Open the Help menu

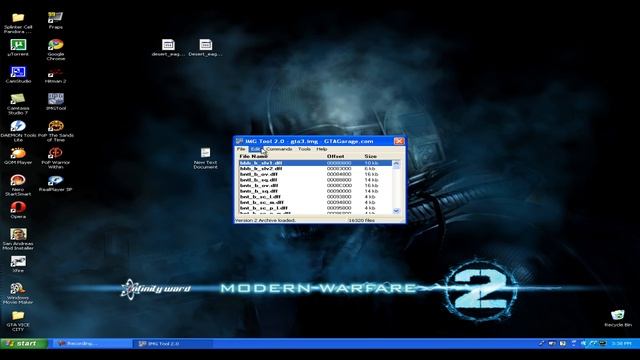(322, 149)
